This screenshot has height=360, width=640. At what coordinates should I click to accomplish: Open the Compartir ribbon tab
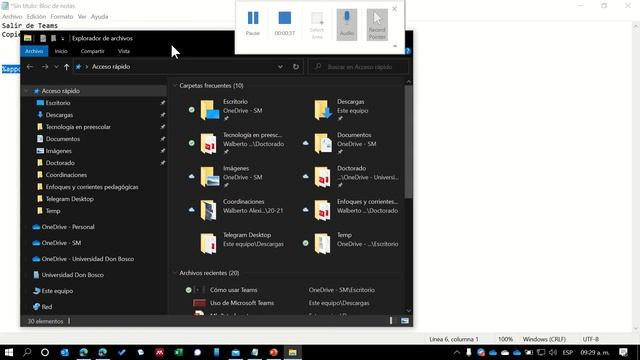[92, 51]
